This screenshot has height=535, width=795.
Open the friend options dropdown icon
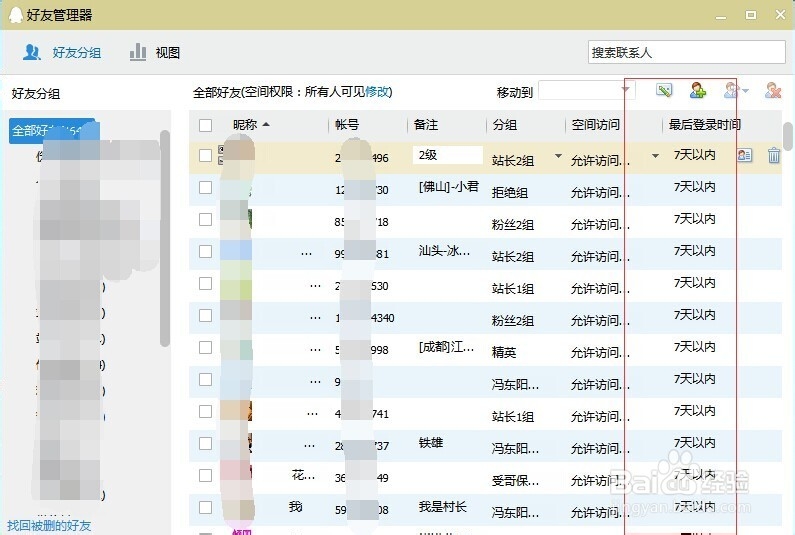pyautogui.click(x=736, y=90)
